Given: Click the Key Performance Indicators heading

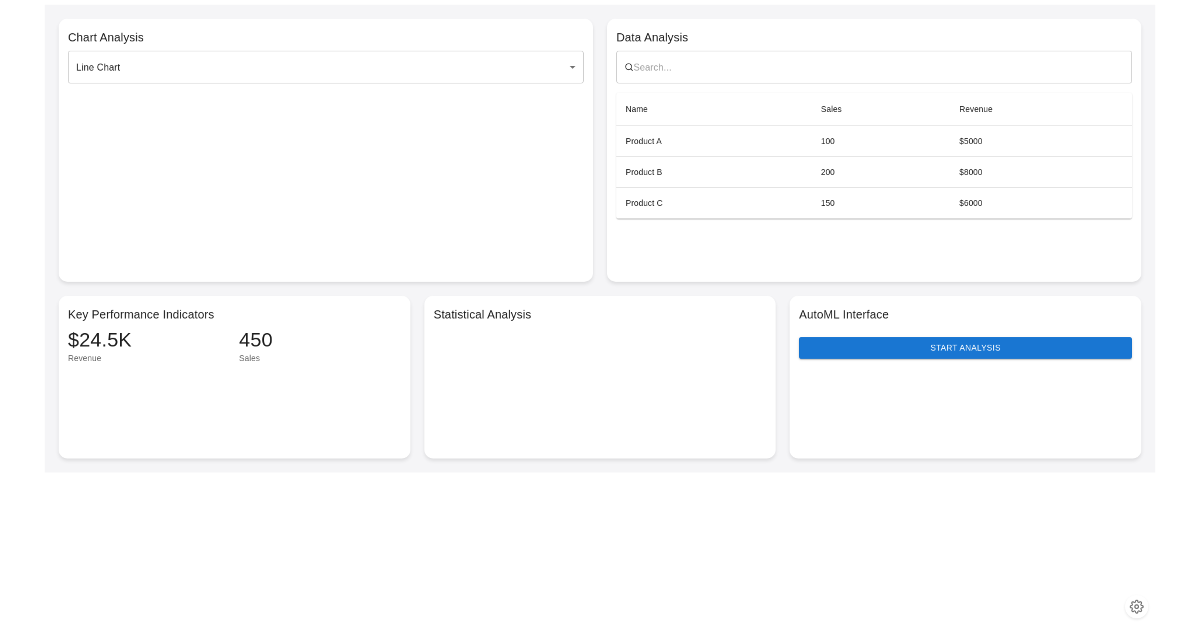Looking at the screenshot, I should pyautogui.click(x=140, y=314).
